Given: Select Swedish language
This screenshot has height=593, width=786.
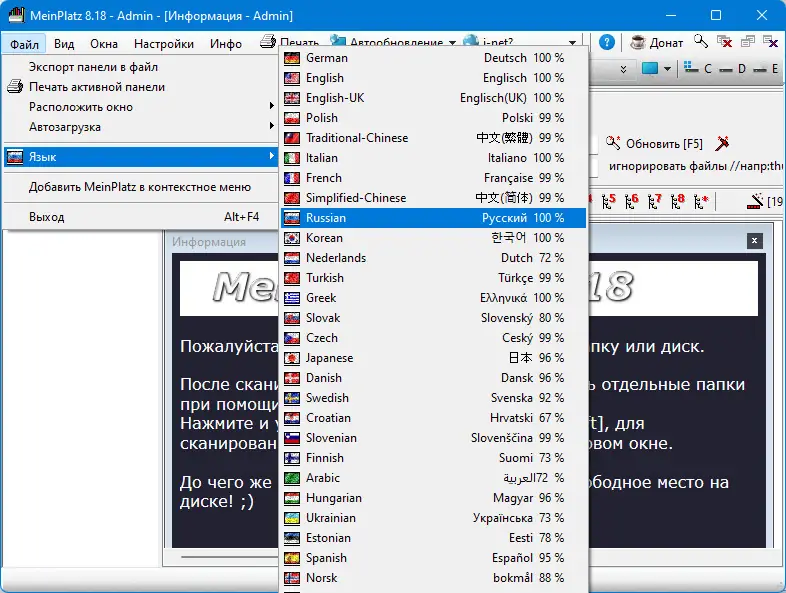Looking at the screenshot, I should [433, 398].
